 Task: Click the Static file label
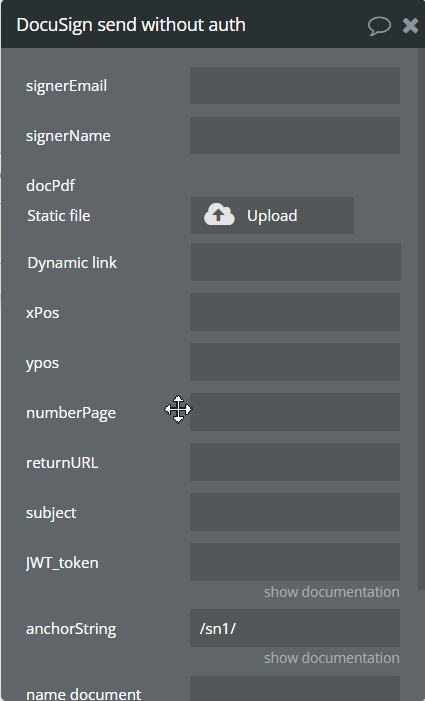(x=59, y=215)
